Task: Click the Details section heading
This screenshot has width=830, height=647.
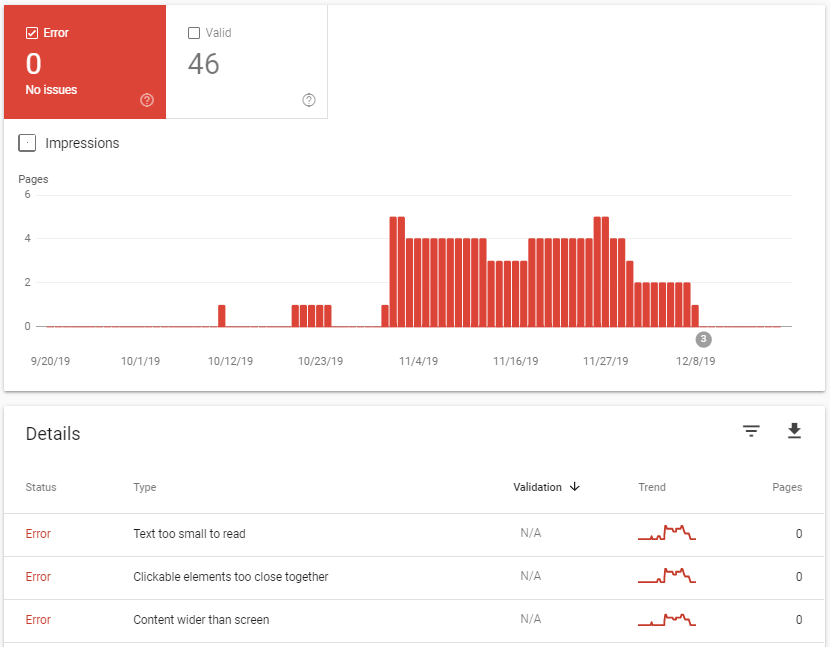Action: coord(53,434)
